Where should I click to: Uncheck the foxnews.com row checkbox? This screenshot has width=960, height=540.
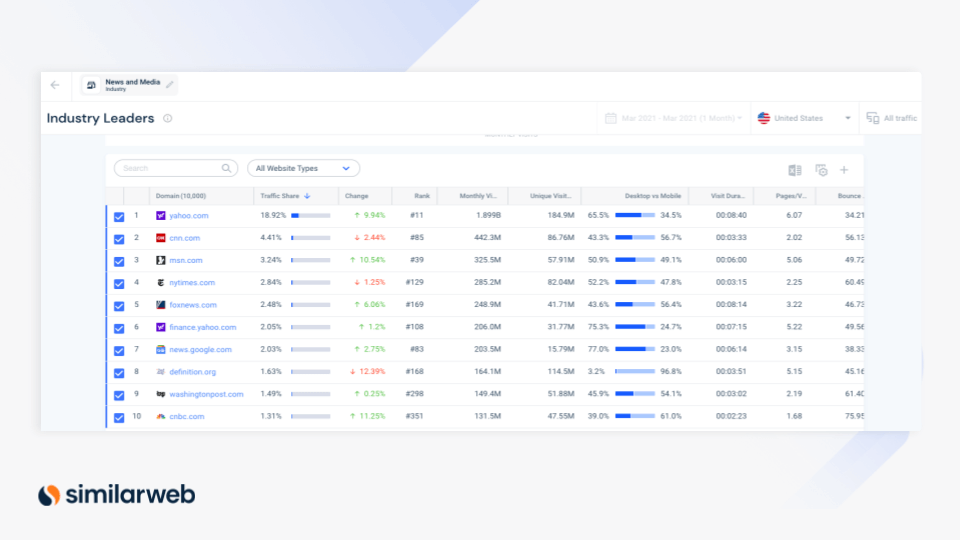click(119, 306)
